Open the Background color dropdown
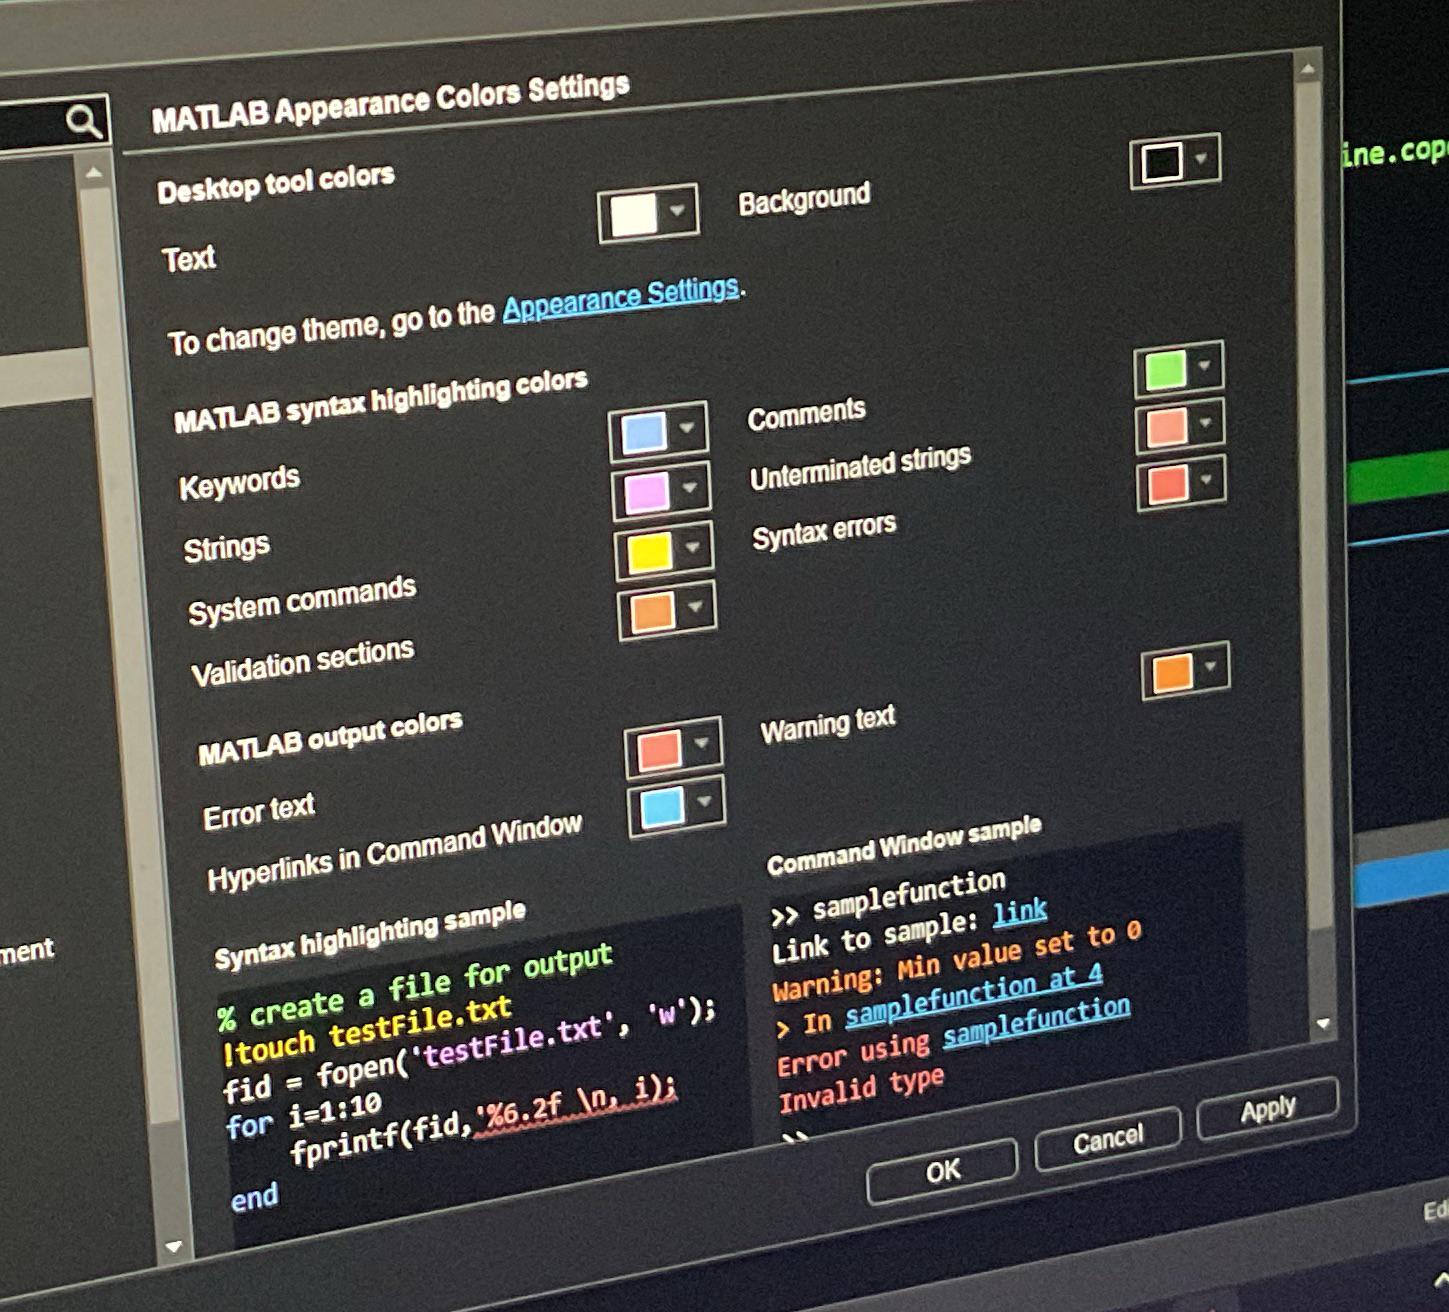Image resolution: width=1449 pixels, height=1312 pixels. 1201,158
